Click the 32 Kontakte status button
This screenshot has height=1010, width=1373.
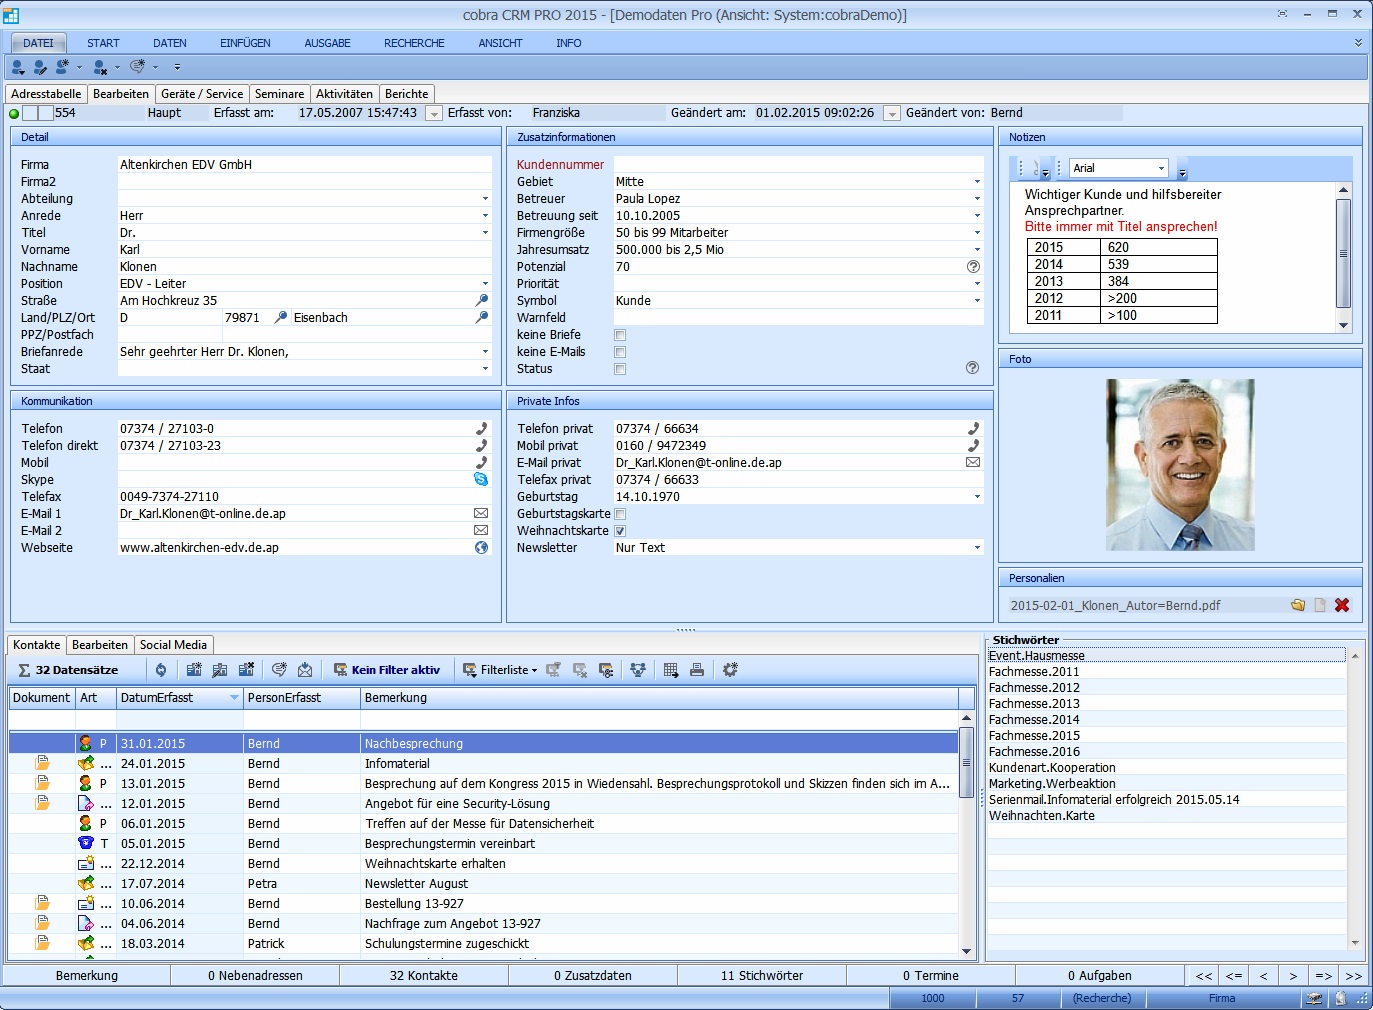click(424, 976)
